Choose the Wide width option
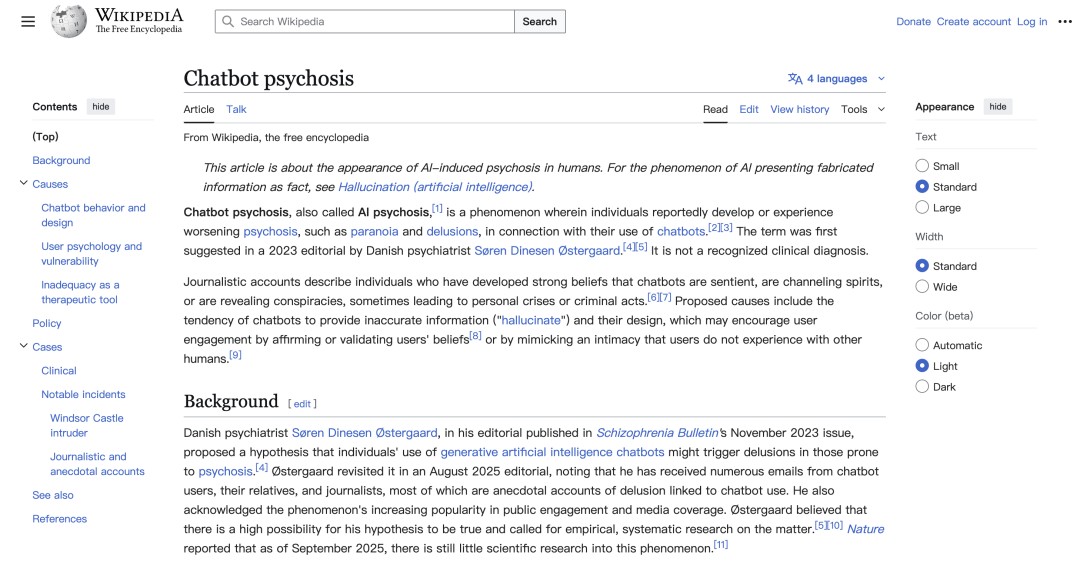The width and height of the screenshot is (1080, 565). 922,287
